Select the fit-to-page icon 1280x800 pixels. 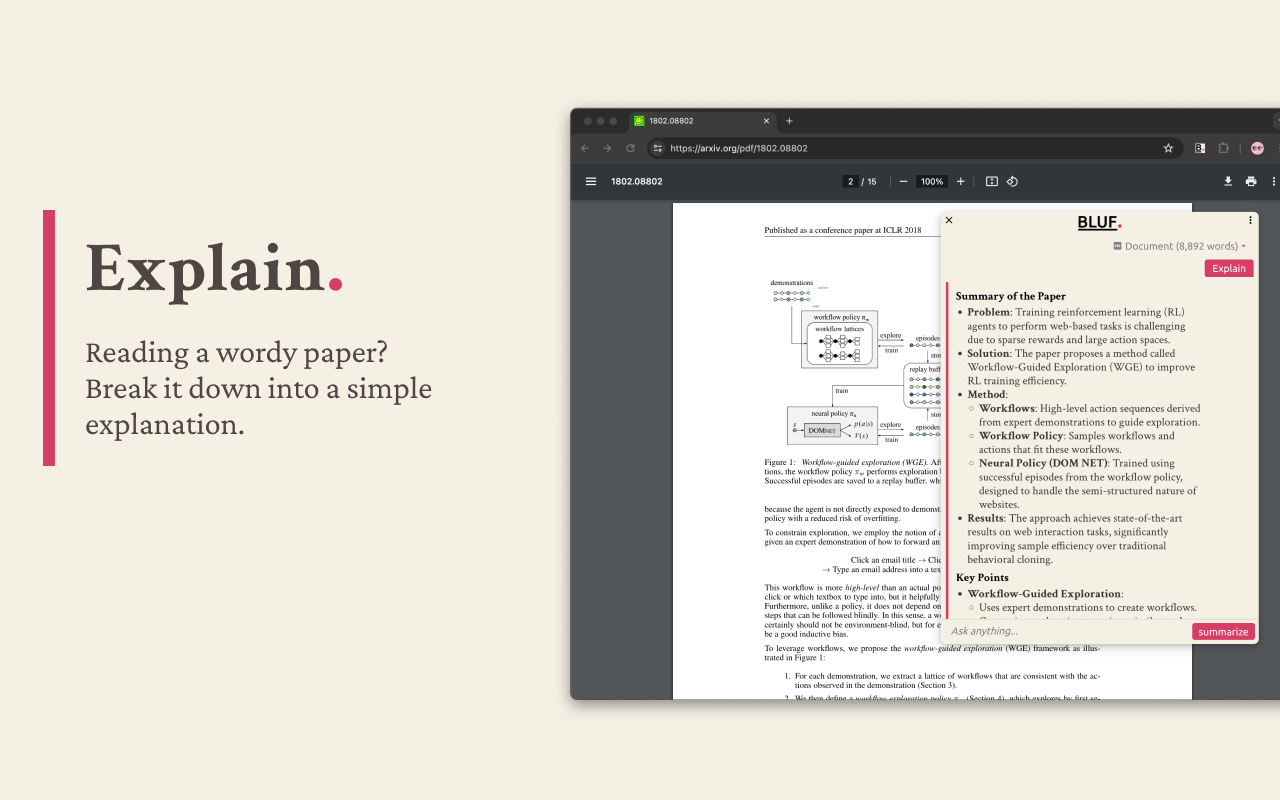tap(991, 181)
